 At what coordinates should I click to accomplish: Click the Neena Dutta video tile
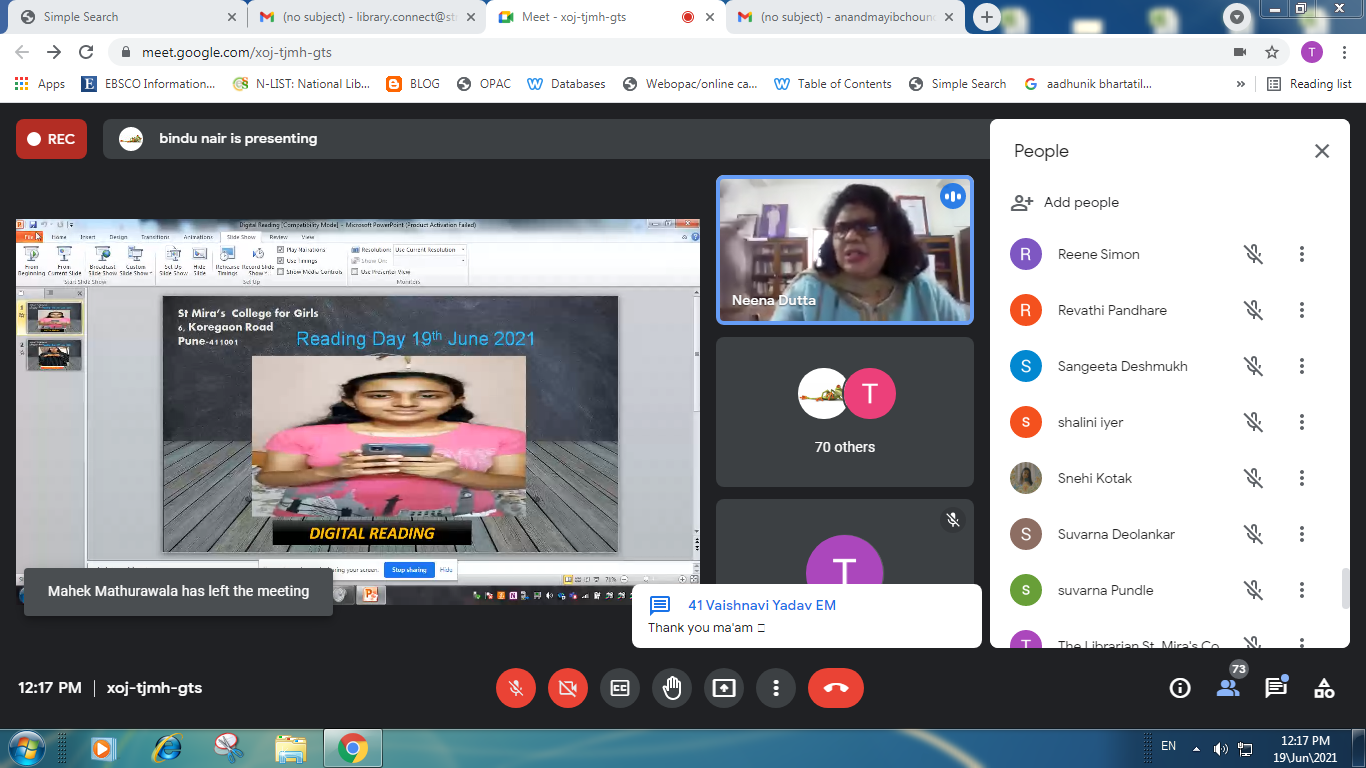pos(845,250)
